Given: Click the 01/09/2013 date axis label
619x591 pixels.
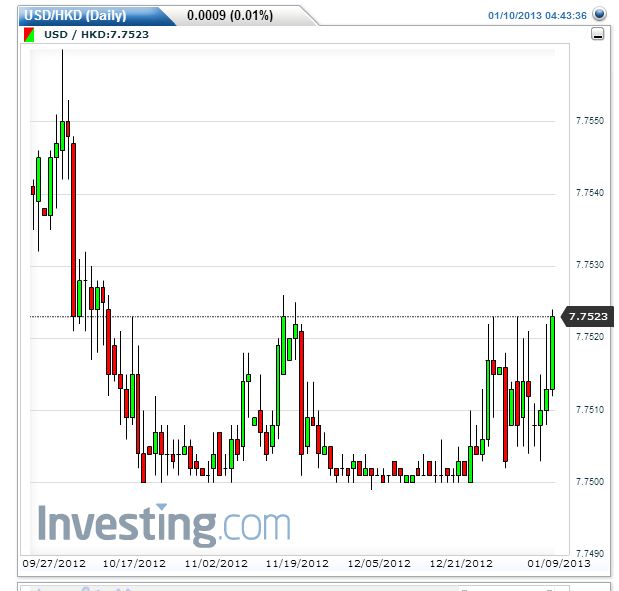Looking at the screenshot, I should (559, 563).
